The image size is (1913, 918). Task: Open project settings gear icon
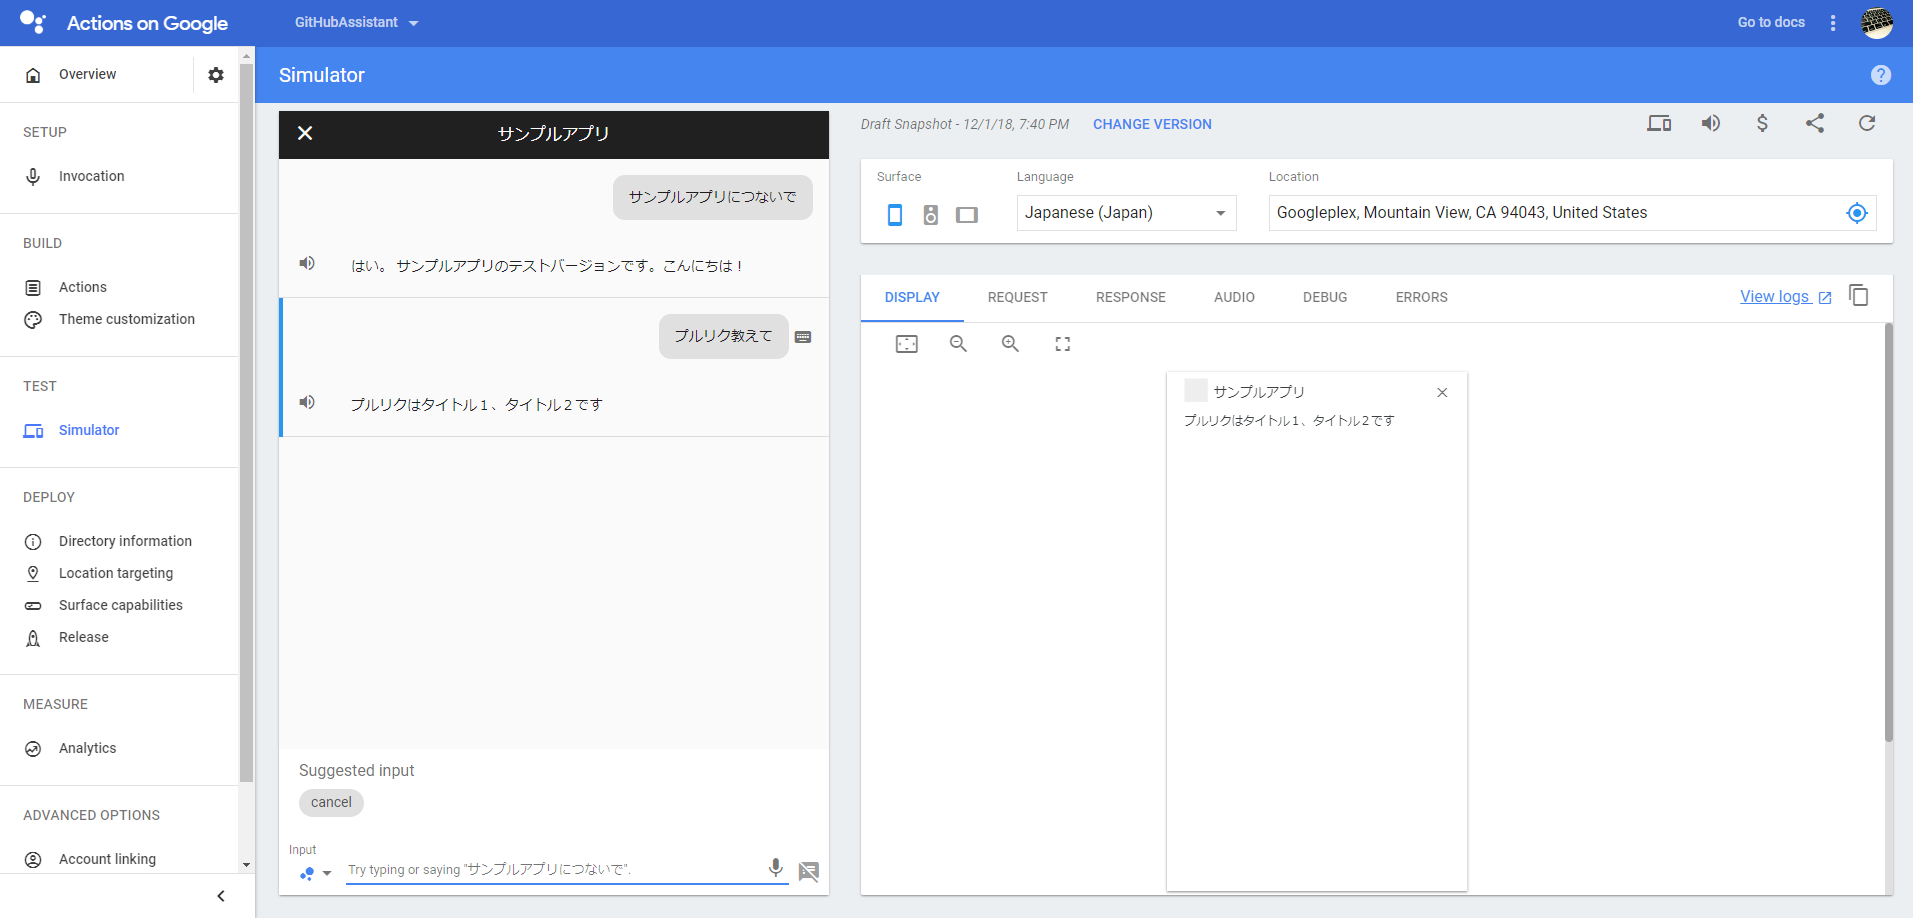(x=216, y=75)
